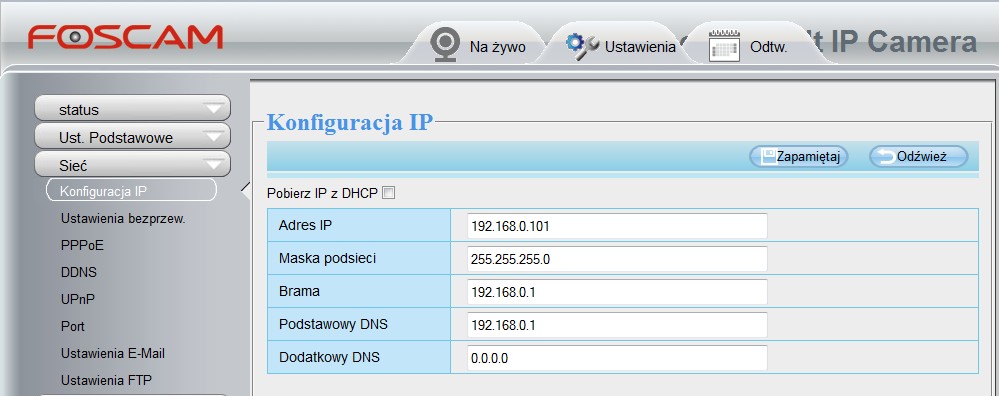The height and width of the screenshot is (396, 999).
Task: Open the Port settings page
Action: [x=73, y=327]
